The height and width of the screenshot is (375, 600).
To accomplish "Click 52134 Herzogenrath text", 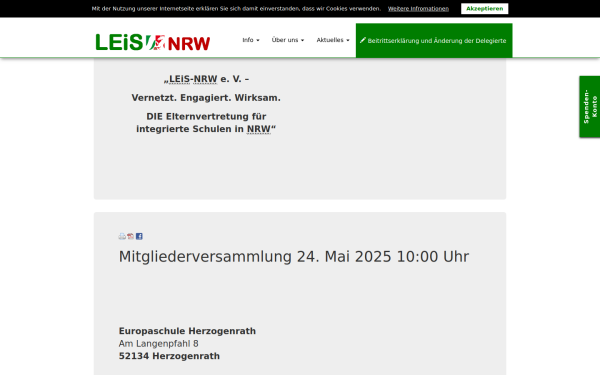I will click(169, 356).
